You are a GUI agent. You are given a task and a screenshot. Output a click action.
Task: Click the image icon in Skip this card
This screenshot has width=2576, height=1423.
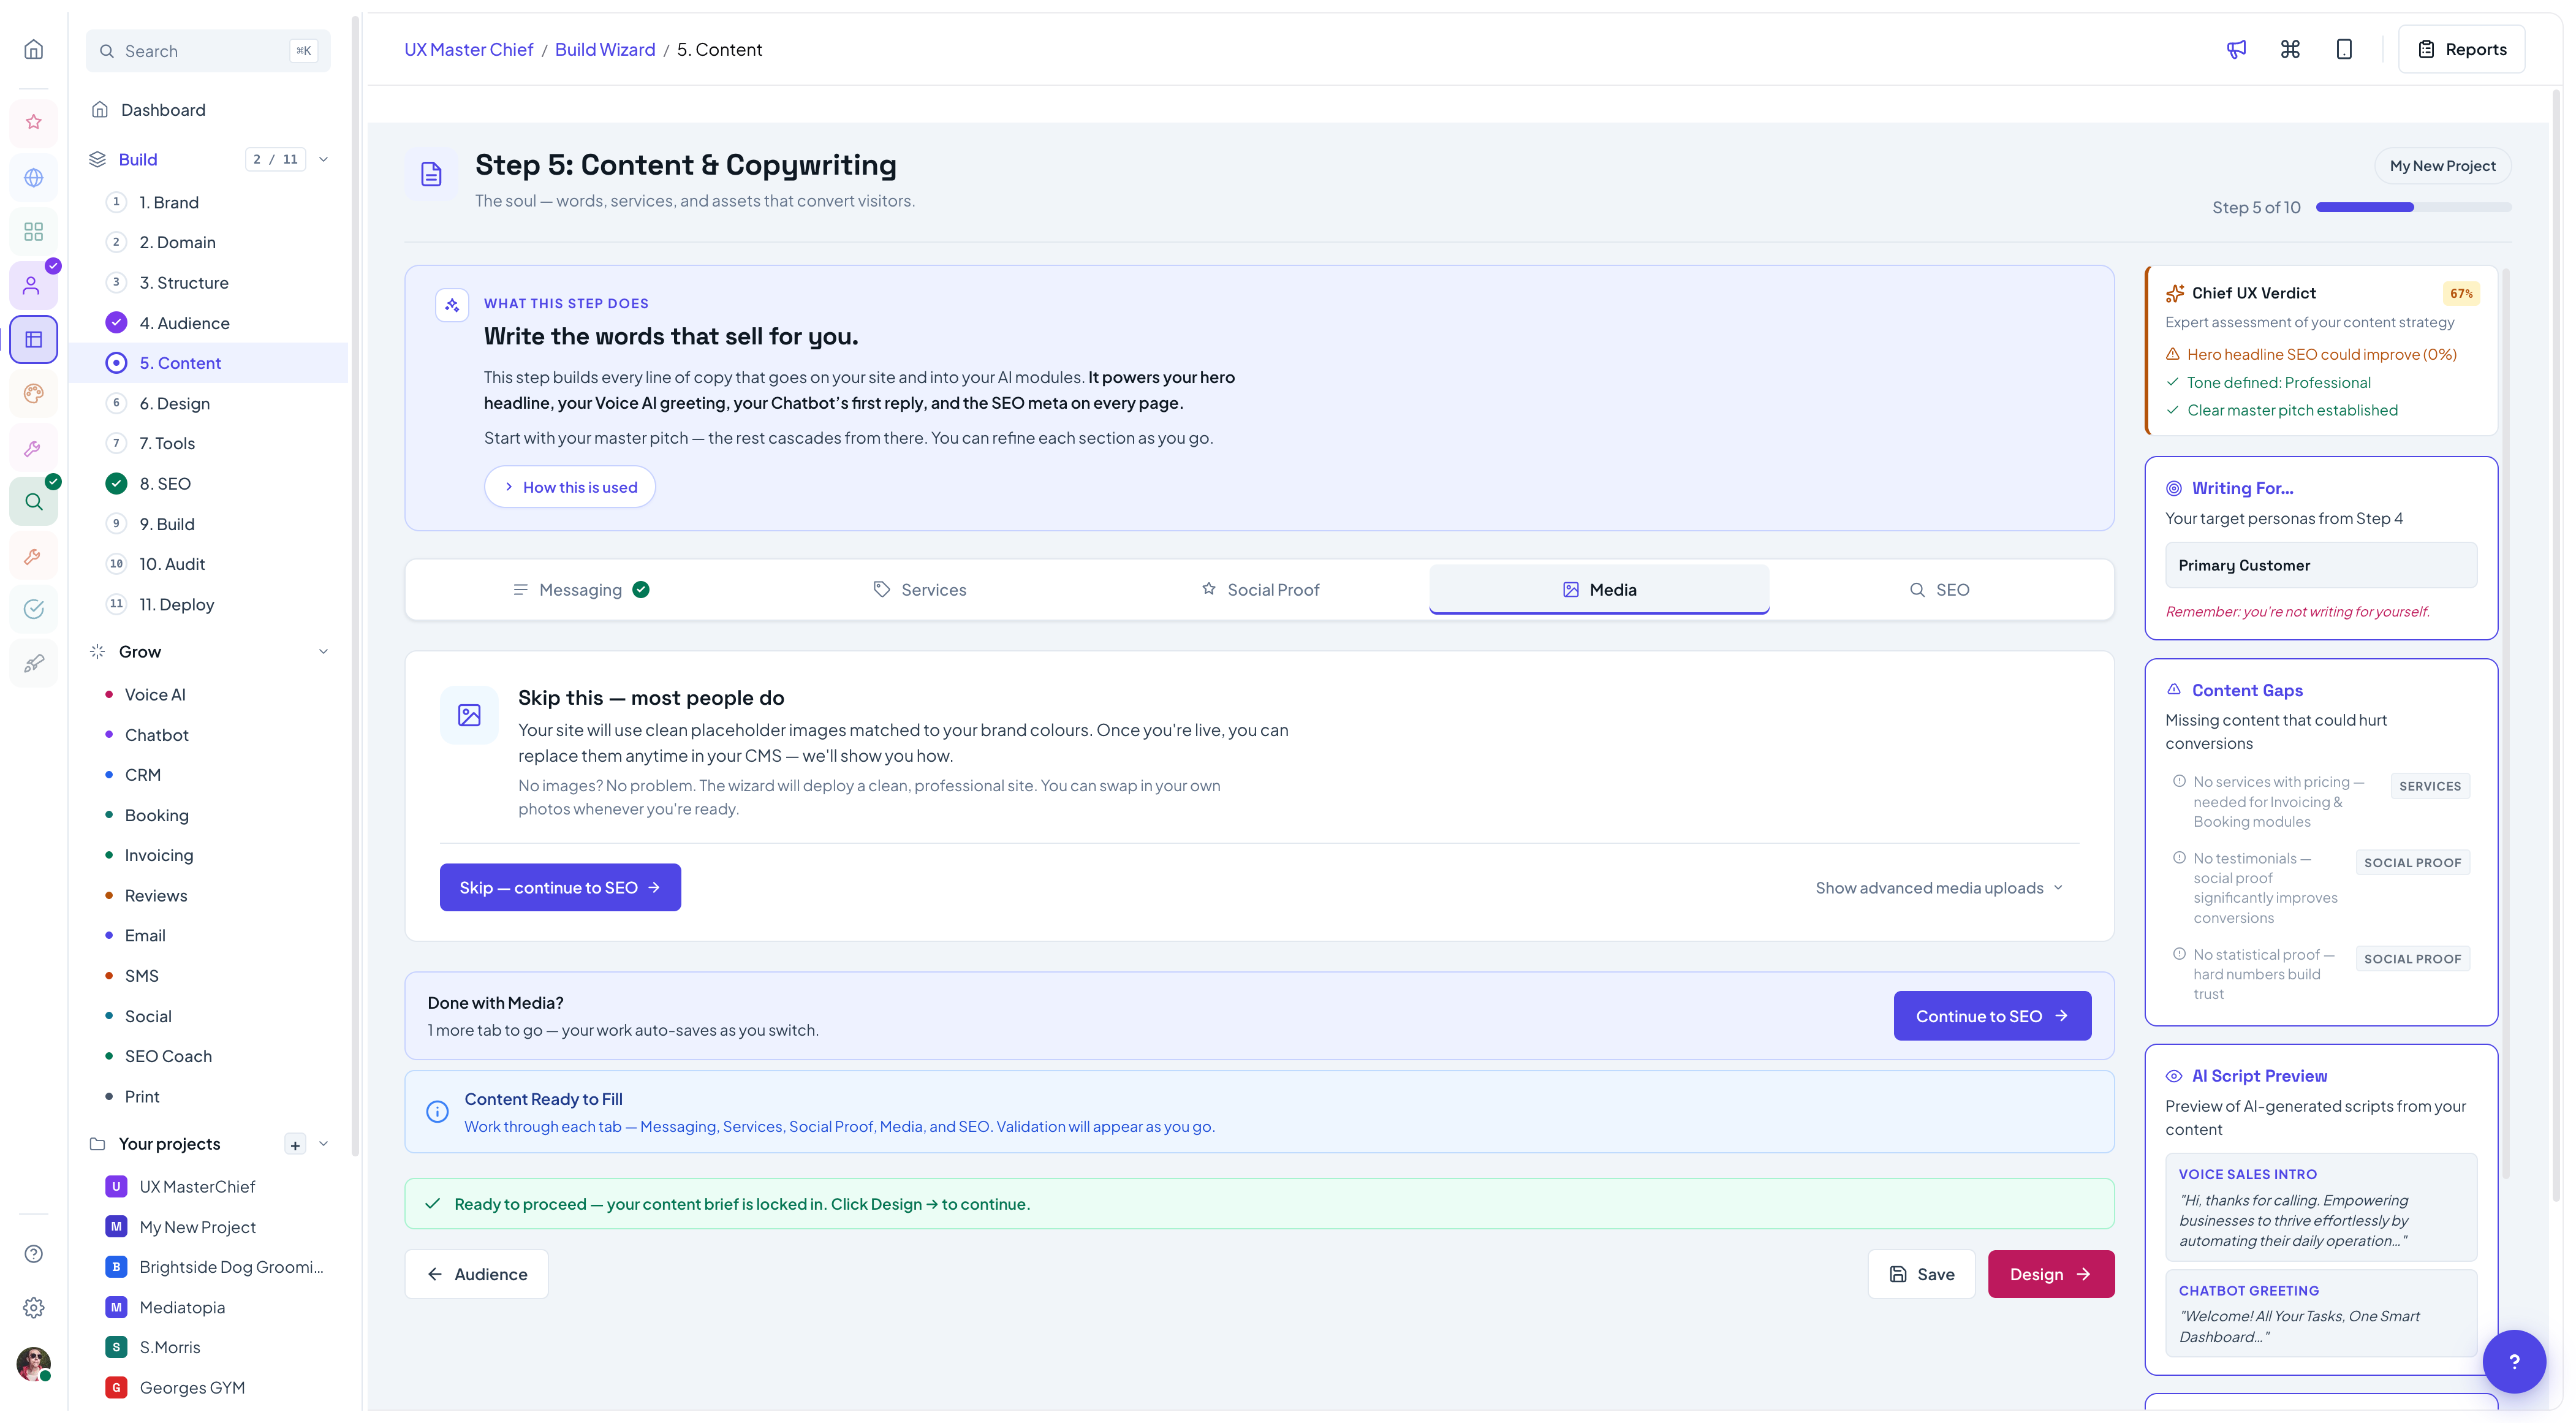[469, 715]
